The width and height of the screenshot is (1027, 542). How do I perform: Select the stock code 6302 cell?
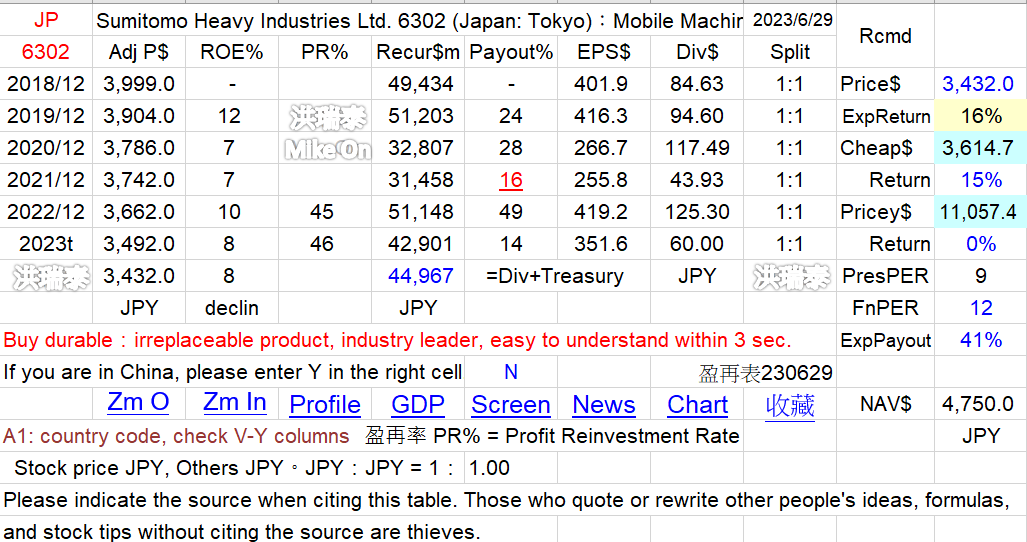click(46, 52)
